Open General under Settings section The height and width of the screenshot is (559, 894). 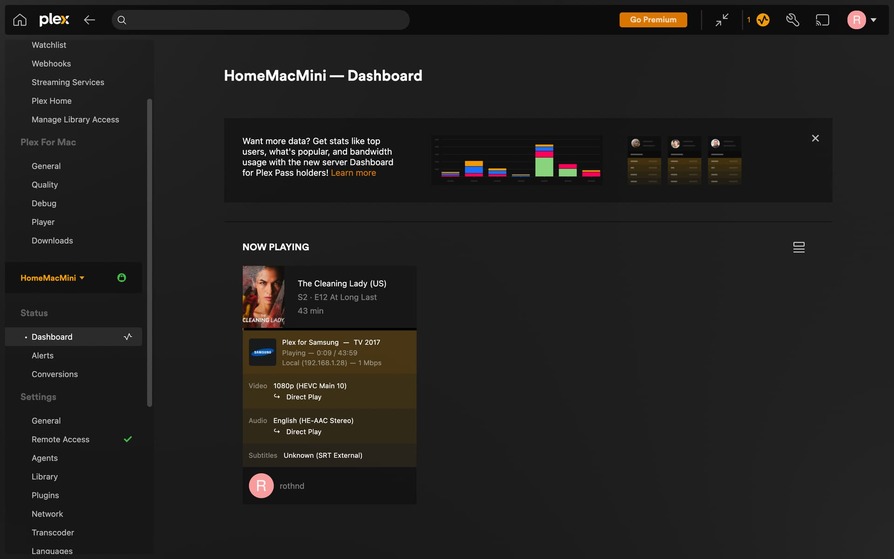(x=46, y=421)
